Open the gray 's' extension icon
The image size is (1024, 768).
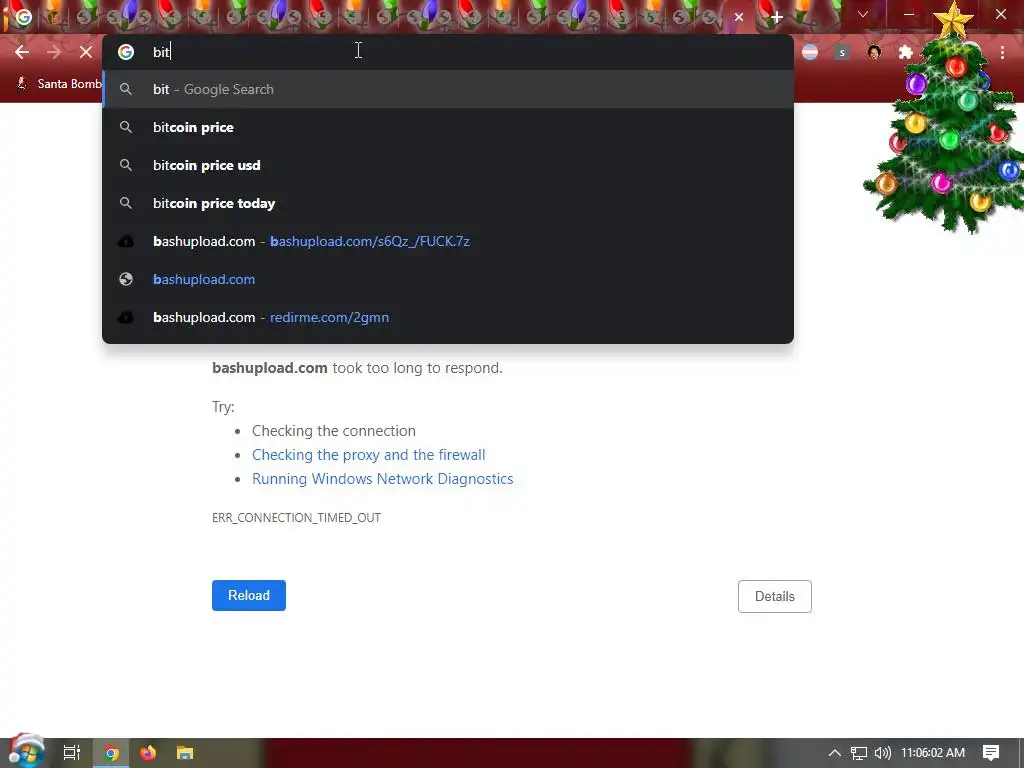[842, 52]
